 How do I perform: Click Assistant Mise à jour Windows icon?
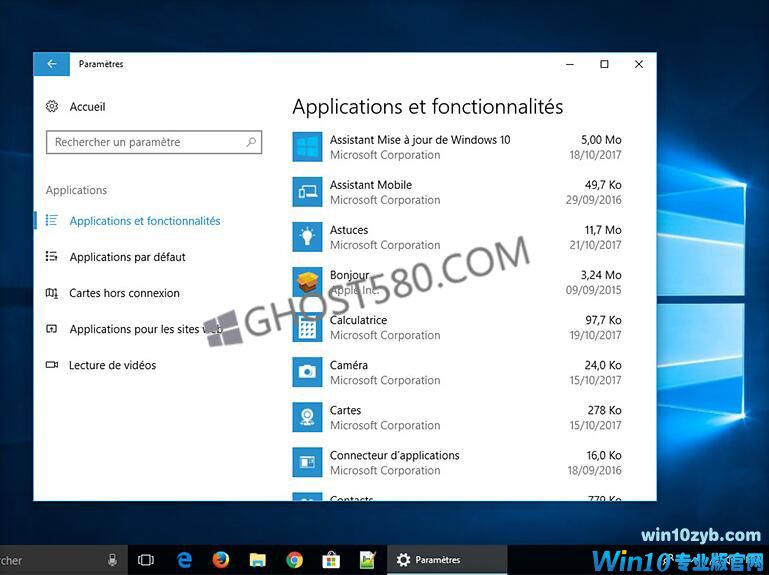pyautogui.click(x=308, y=147)
